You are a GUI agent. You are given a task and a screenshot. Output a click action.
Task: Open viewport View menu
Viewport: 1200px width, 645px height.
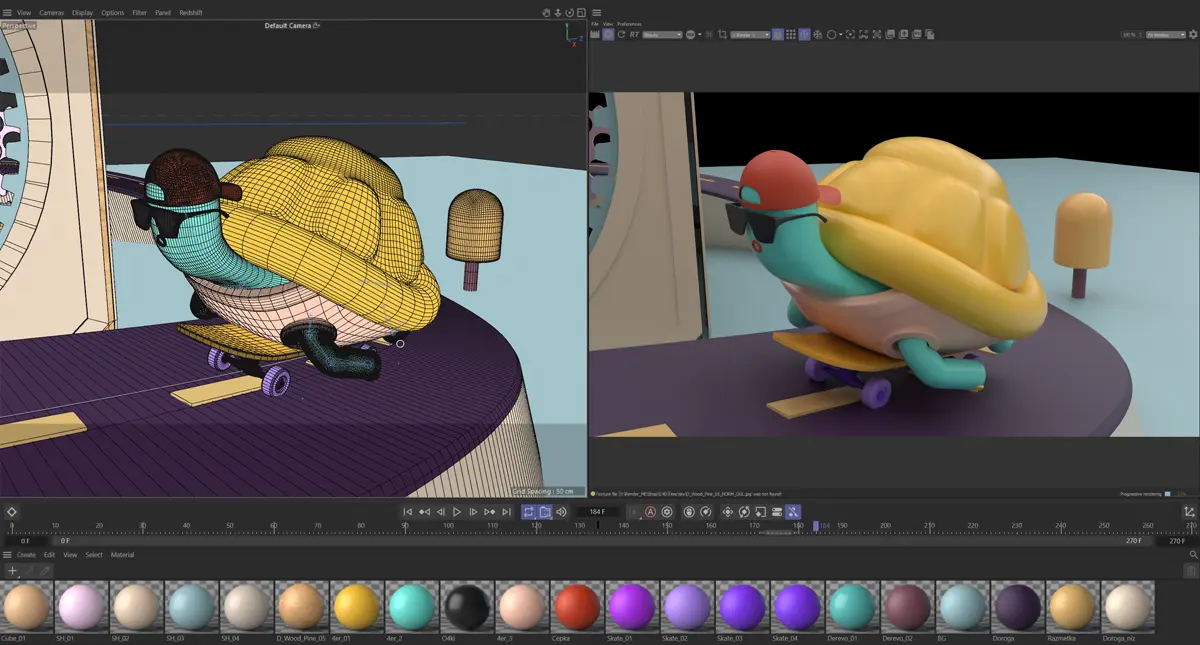click(24, 13)
